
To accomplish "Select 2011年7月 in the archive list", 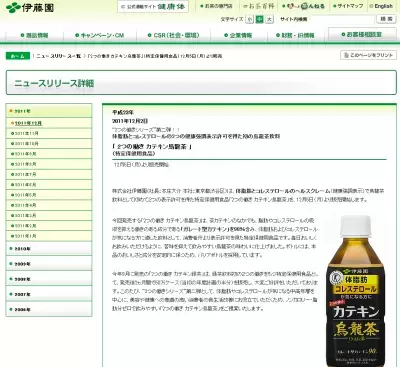I will point(49,174).
